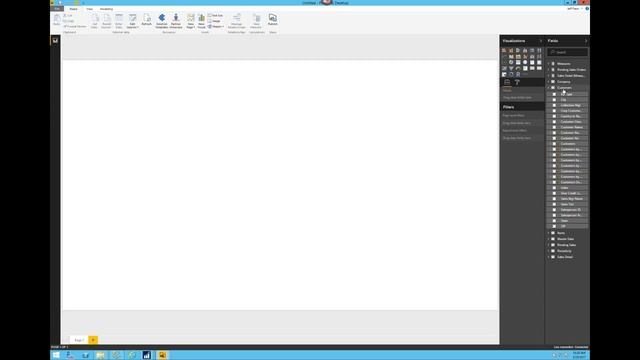640x360 pixels.
Task: Tick the State field checkbox
Action: pyautogui.click(x=554, y=221)
